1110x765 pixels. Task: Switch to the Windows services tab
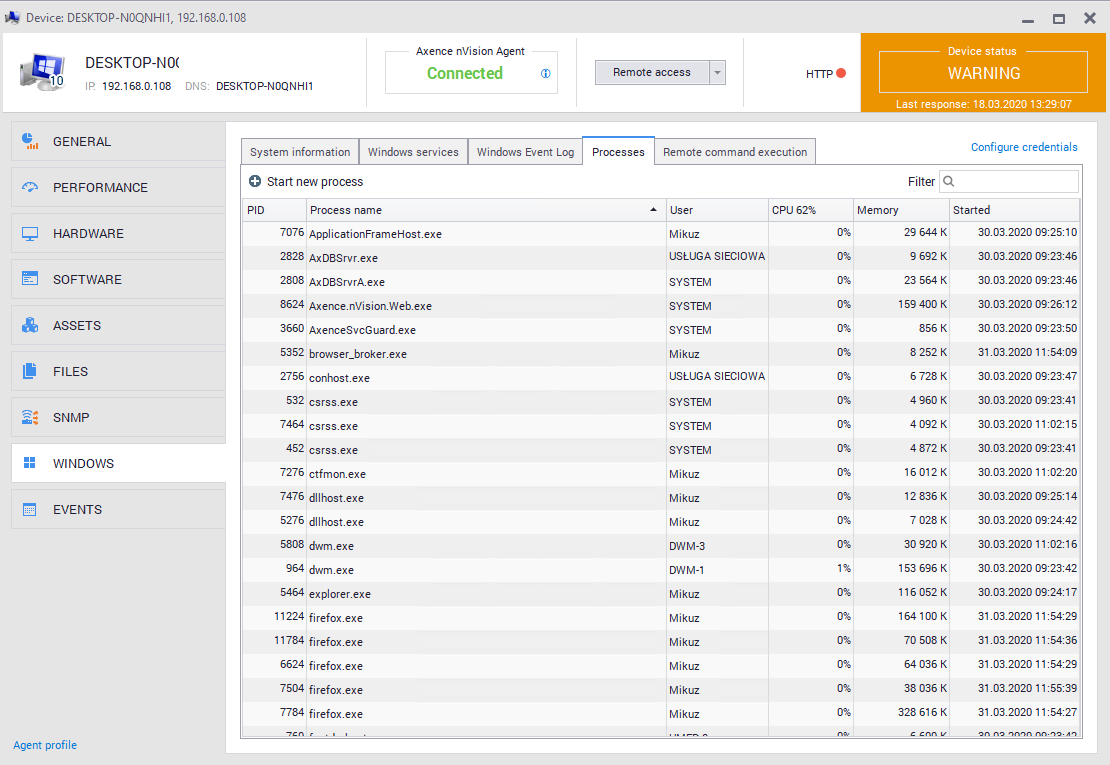[x=413, y=152]
